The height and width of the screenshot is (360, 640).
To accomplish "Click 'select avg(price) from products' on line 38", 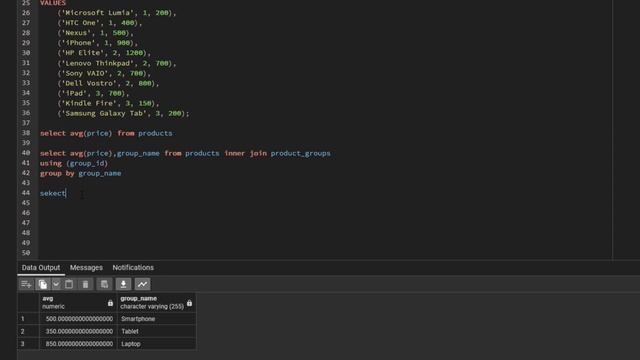I will pos(106,133).
